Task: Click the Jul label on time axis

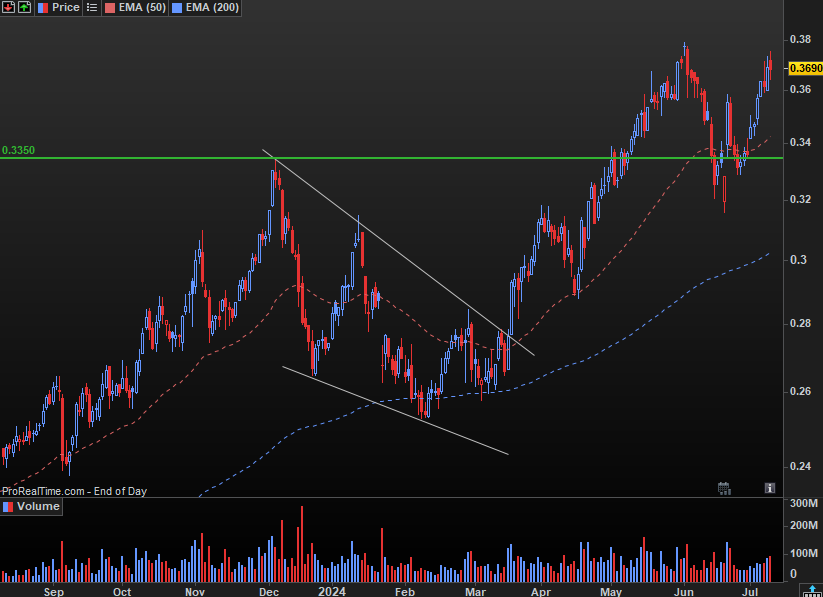Action: click(751, 592)
